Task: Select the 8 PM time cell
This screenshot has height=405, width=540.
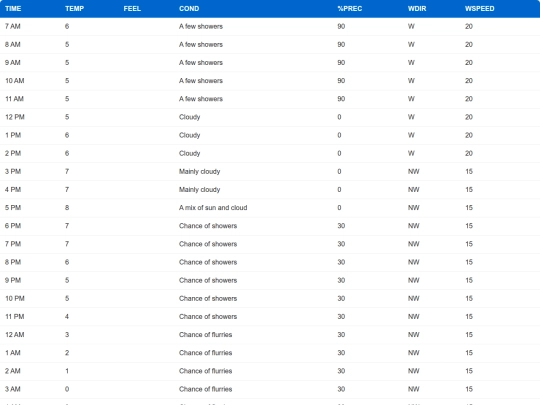Action: point(13,262)
